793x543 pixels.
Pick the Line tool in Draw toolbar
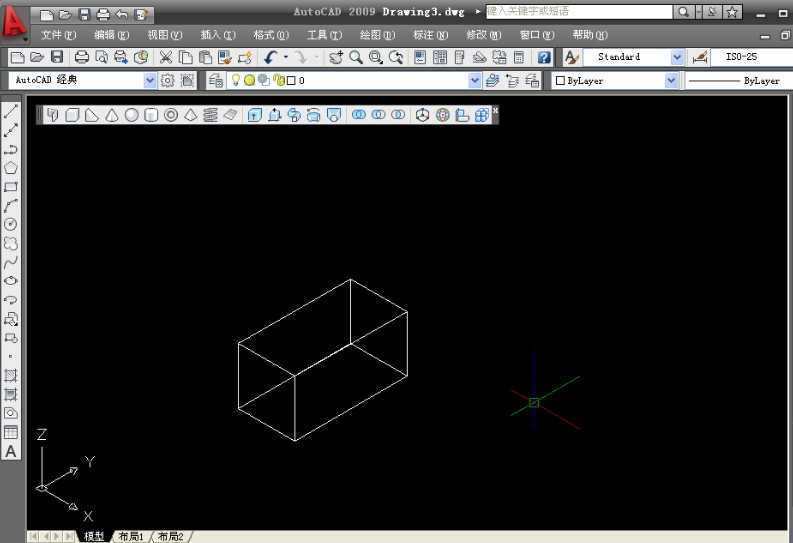[x=11, y=111]
